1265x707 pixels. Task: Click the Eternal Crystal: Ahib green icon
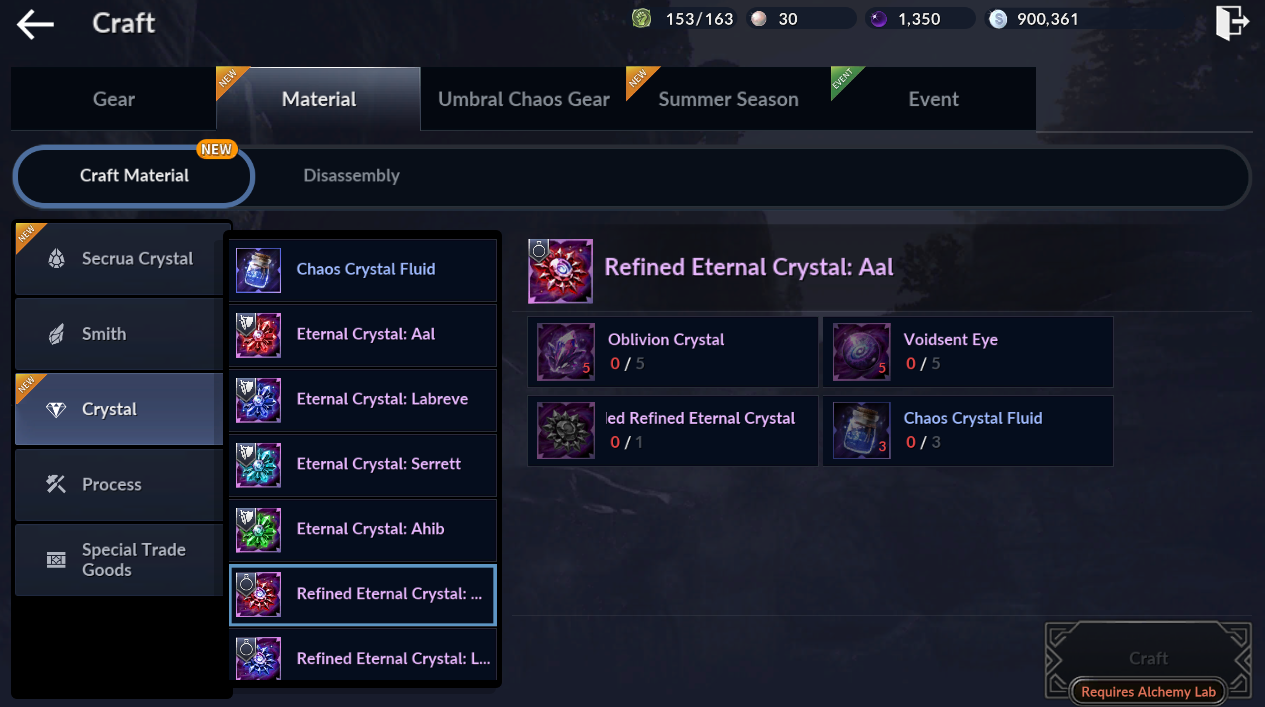coord(258,530)
